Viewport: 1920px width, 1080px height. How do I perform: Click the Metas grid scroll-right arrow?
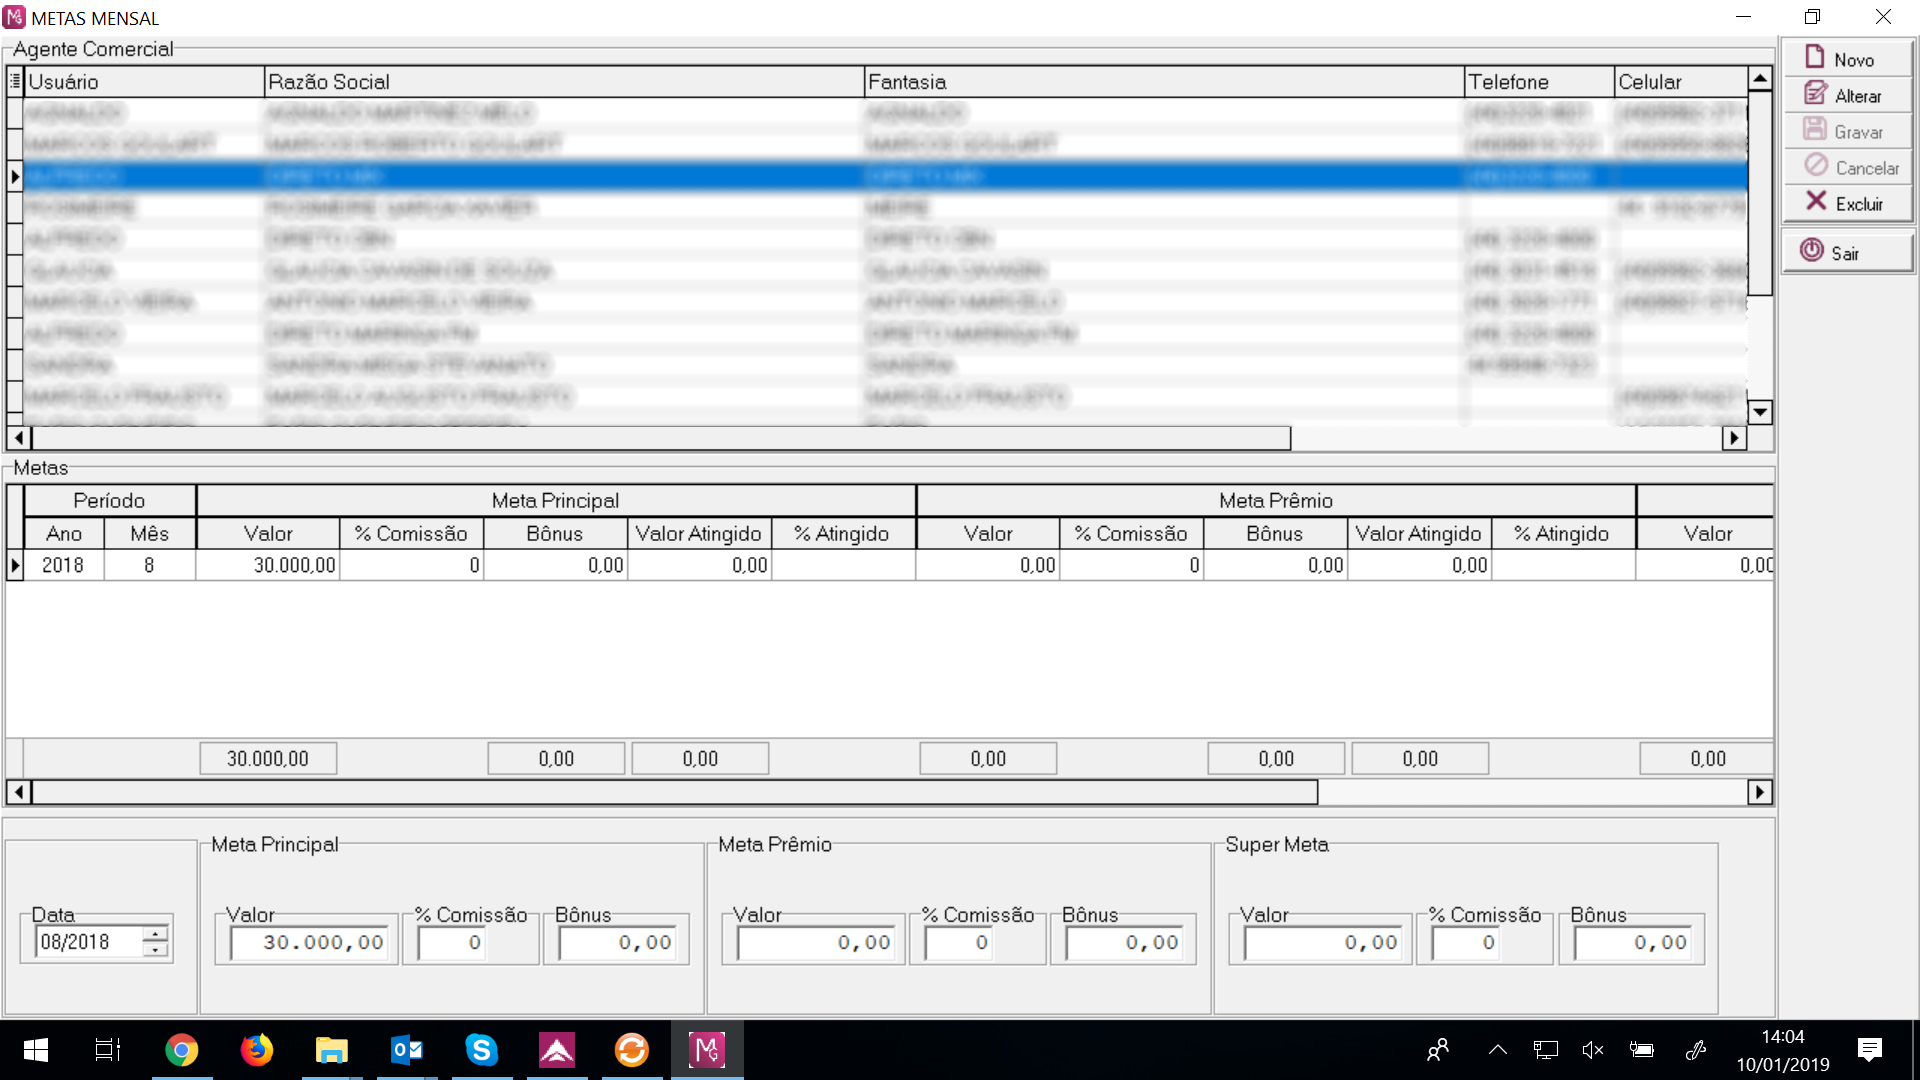(1760, 792)
